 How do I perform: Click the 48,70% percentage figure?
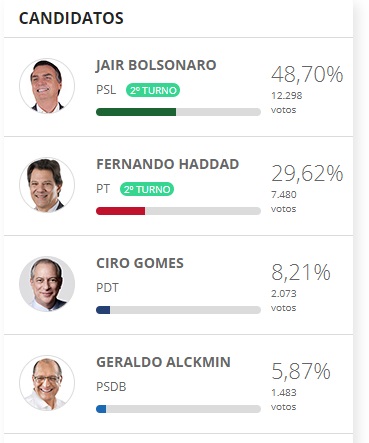click(x=307, y=74)
